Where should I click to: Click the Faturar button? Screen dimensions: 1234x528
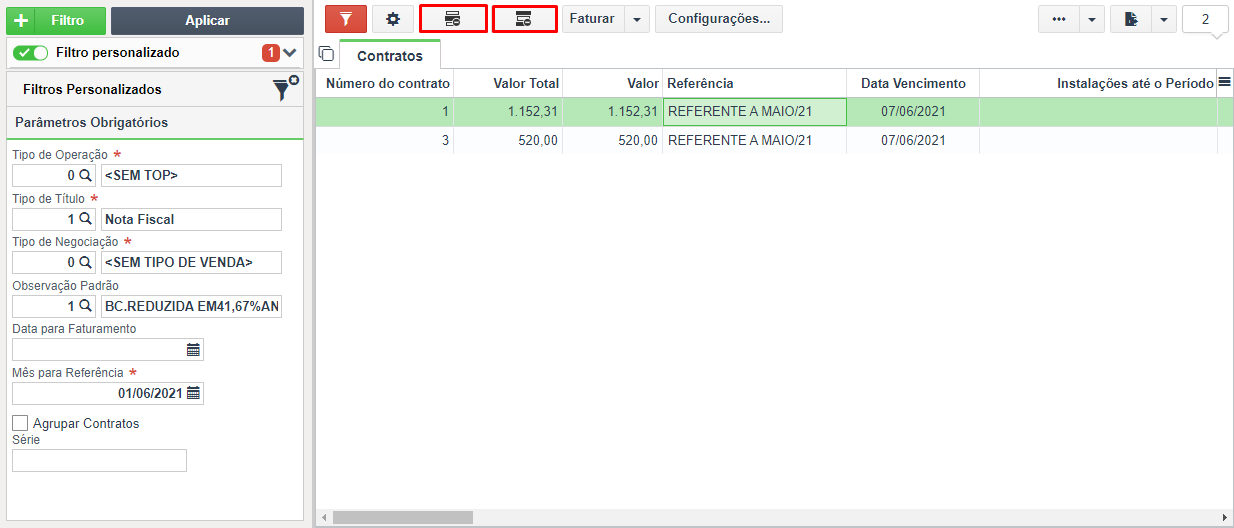(592, 19)
